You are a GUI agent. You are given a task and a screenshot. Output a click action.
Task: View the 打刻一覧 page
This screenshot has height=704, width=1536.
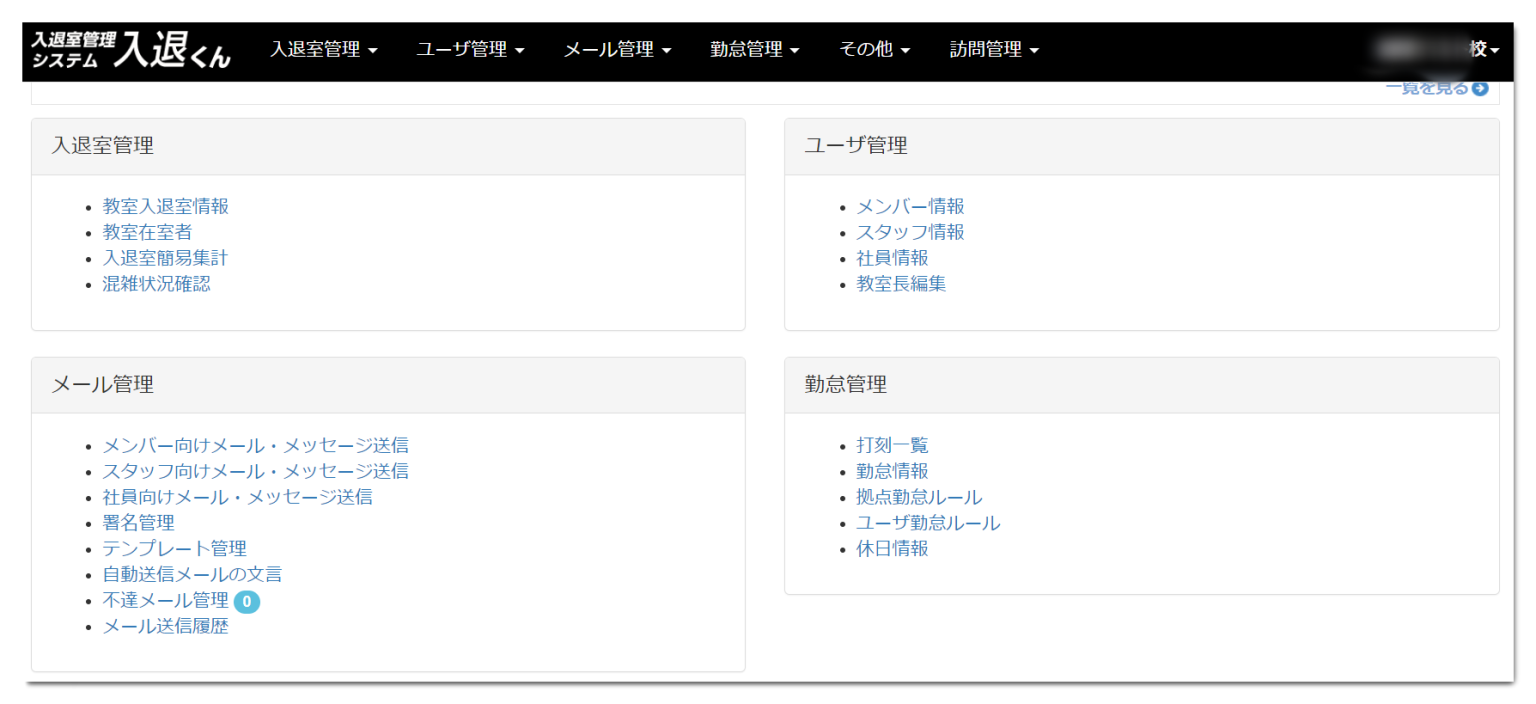[892, 446]
